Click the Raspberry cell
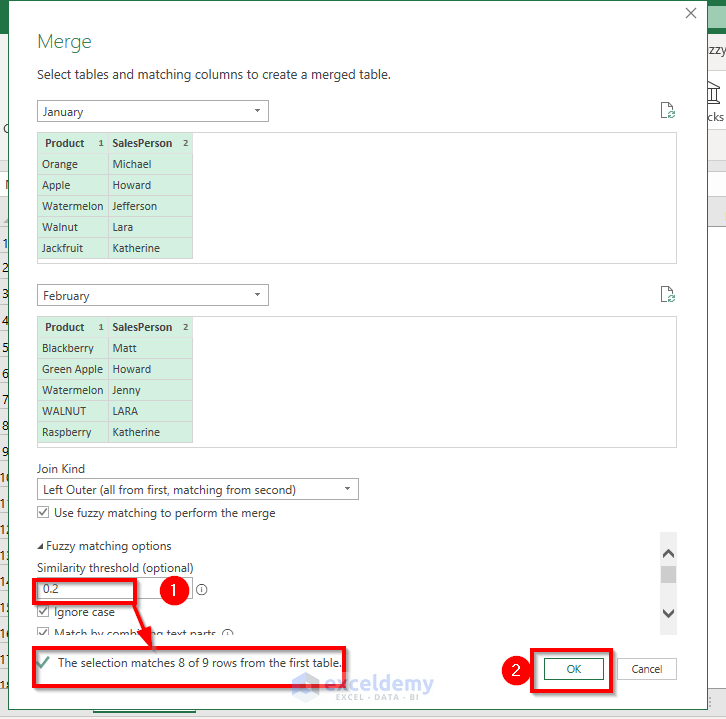The width and height of the screenshot is (726, 719). tap(73, 432)
